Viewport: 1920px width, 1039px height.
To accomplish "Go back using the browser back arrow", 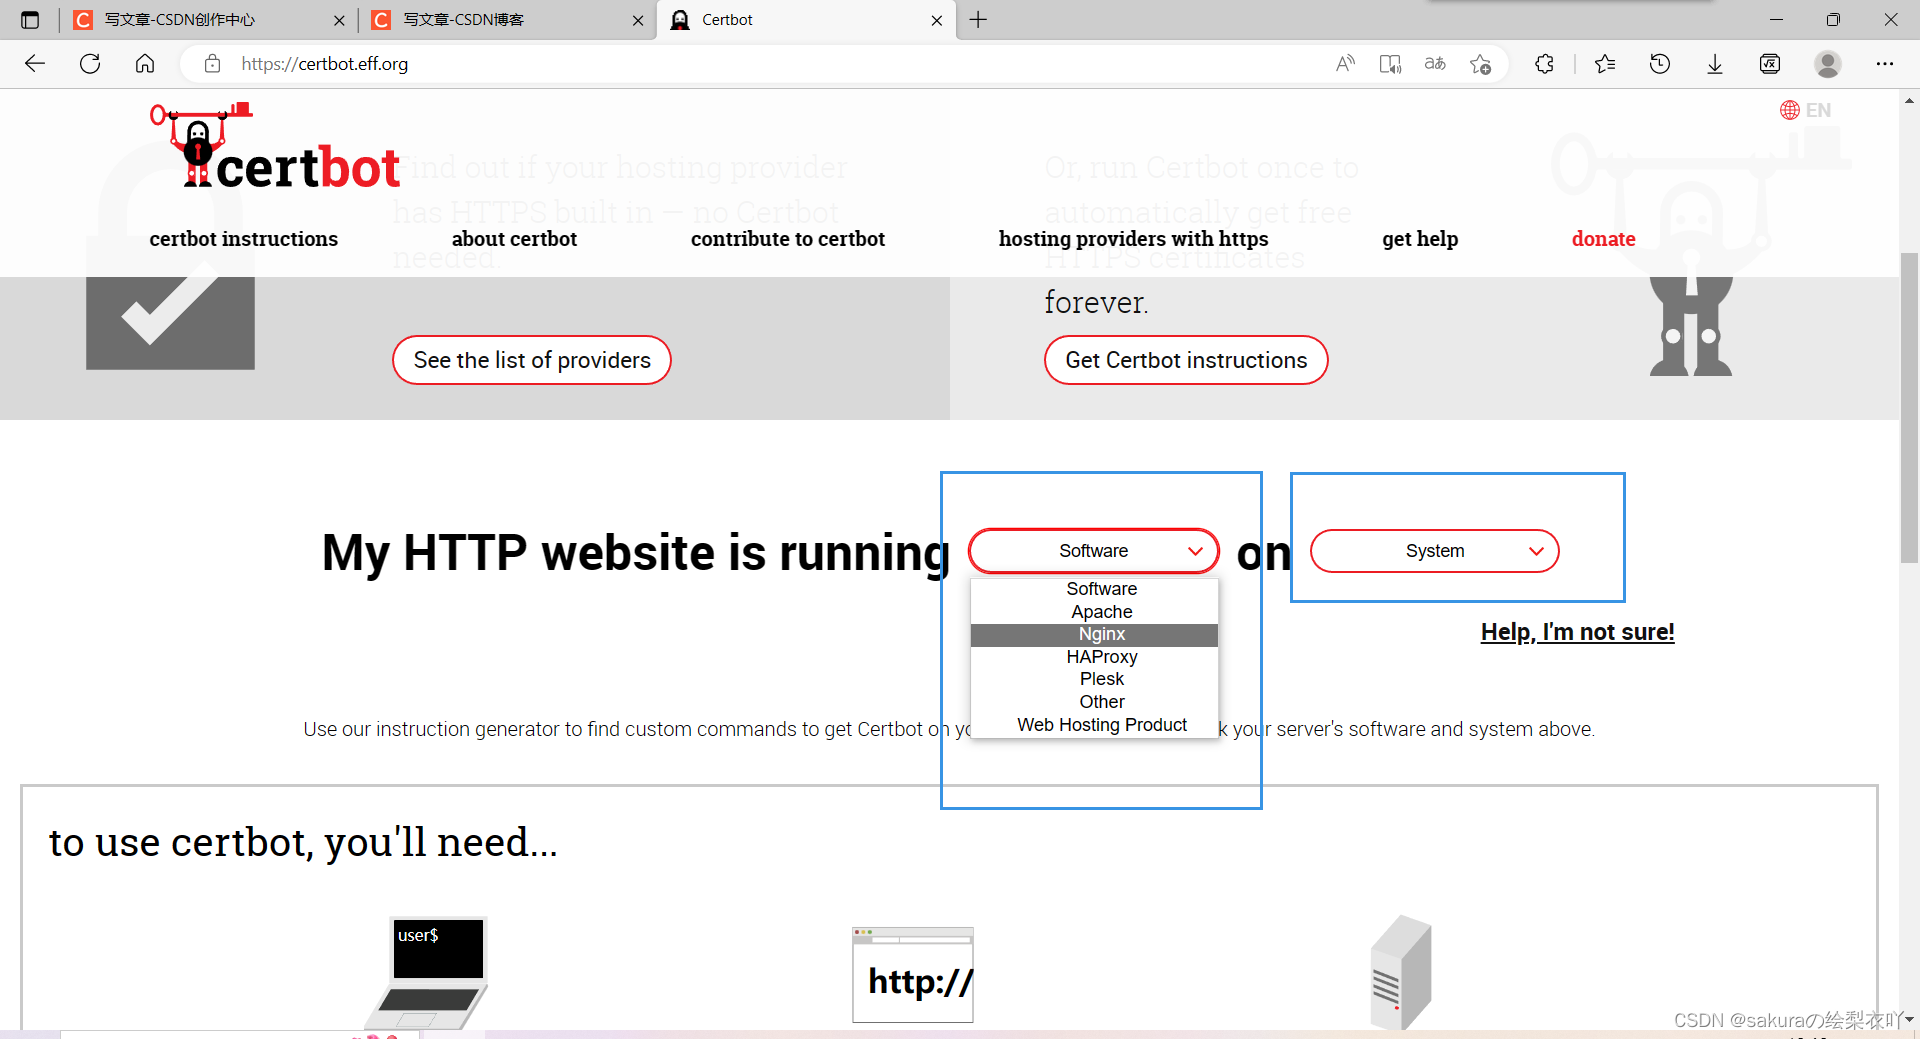I will [x=35, y=64].
